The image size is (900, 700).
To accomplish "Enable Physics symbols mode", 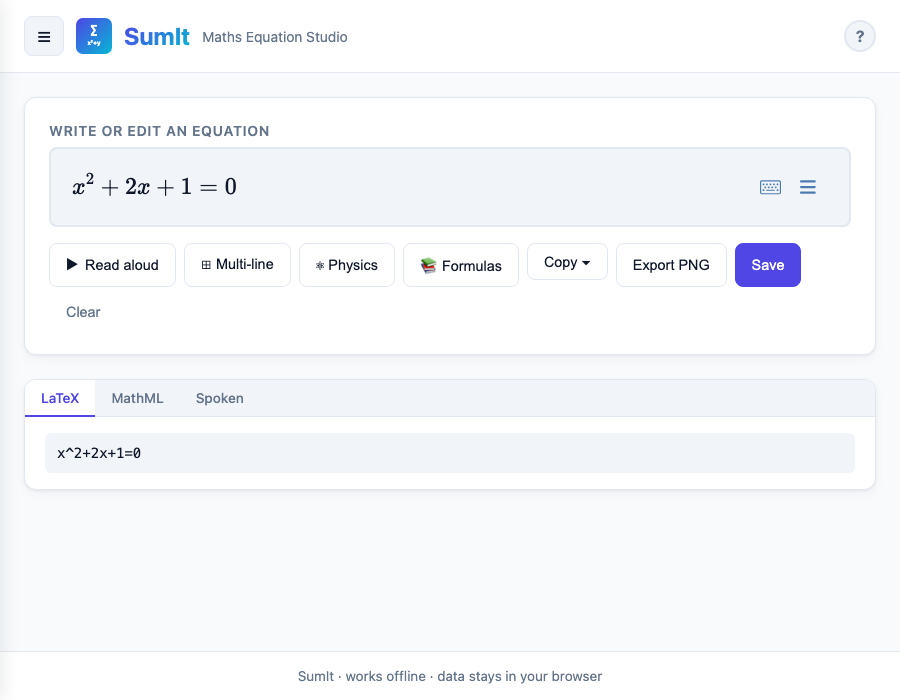I will point(346,264).
